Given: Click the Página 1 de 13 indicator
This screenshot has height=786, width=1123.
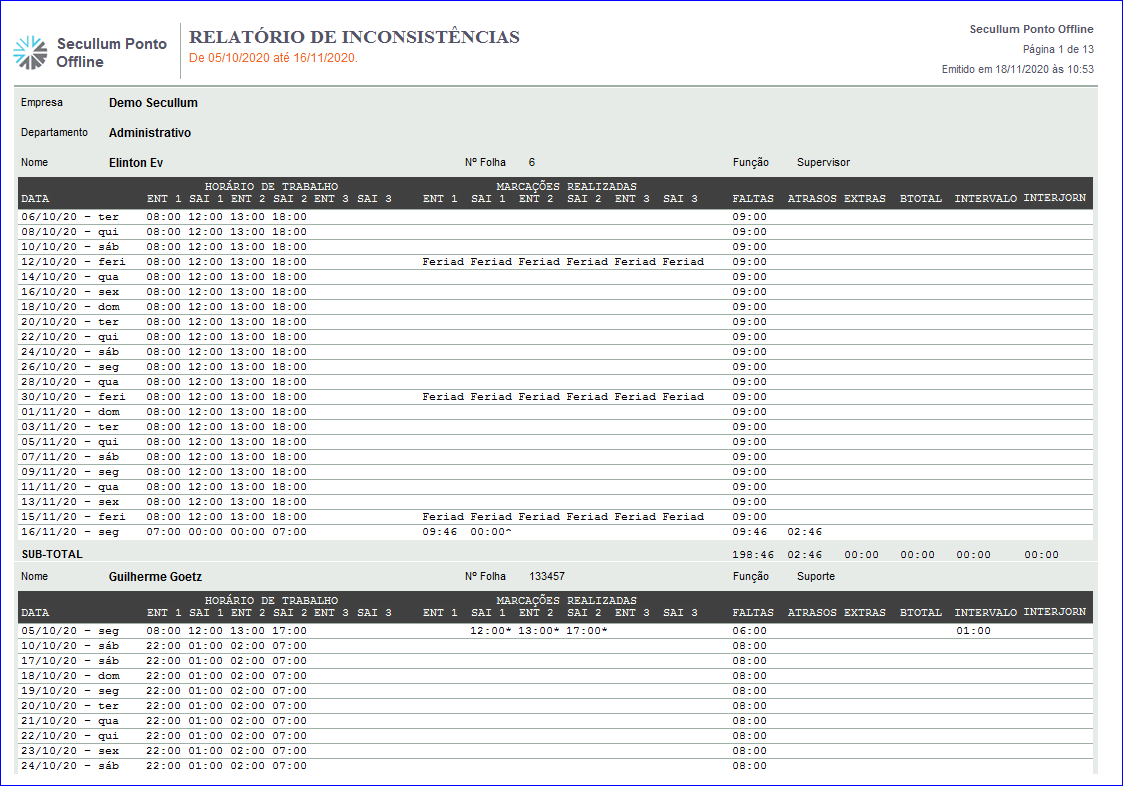Looking at the screenshot, I should pos(1057,49).
